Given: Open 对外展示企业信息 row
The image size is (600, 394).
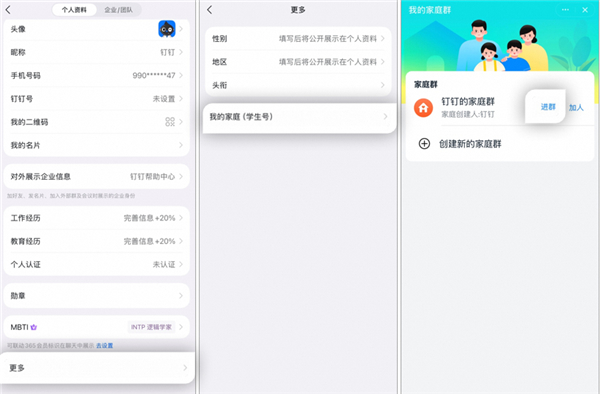Looking at the screenshot, I should 96,176.
